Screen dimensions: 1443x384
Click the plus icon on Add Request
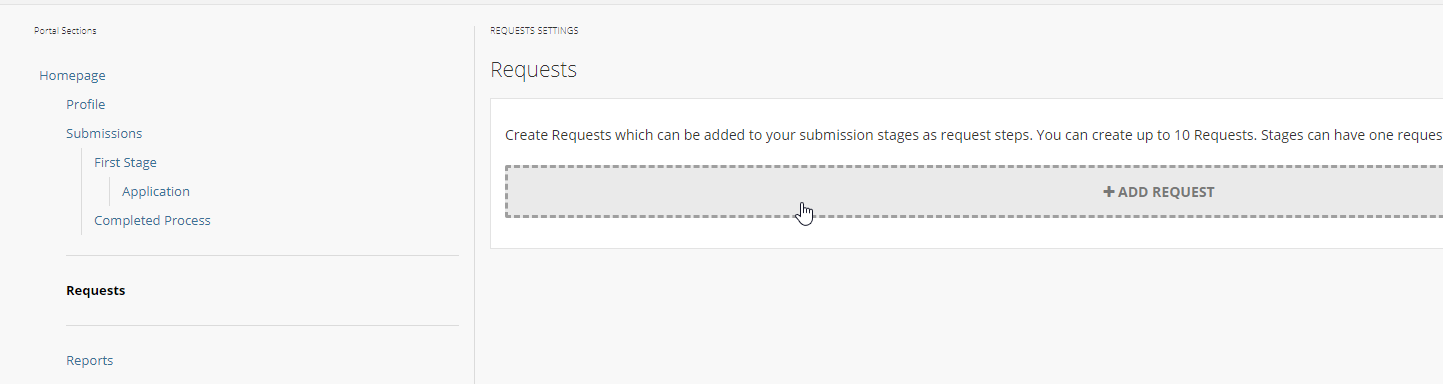coord(1109,192)
